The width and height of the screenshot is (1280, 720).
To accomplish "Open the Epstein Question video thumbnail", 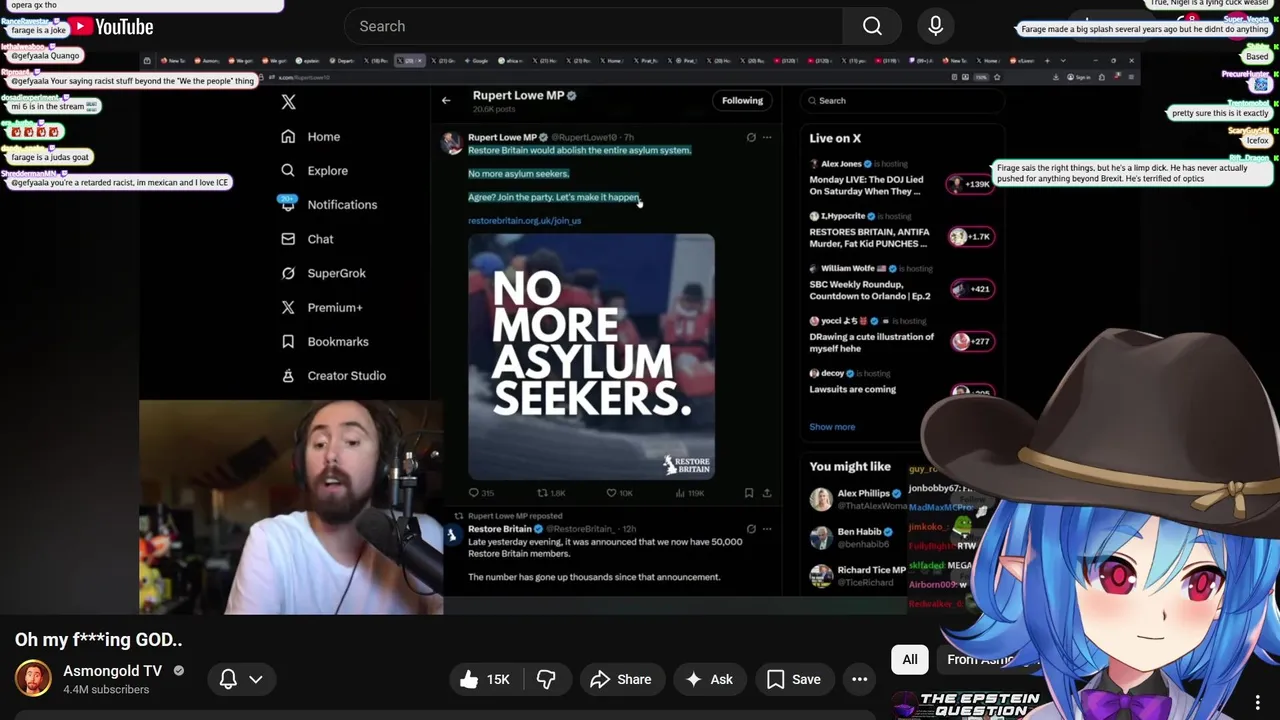I will (966, 704).
